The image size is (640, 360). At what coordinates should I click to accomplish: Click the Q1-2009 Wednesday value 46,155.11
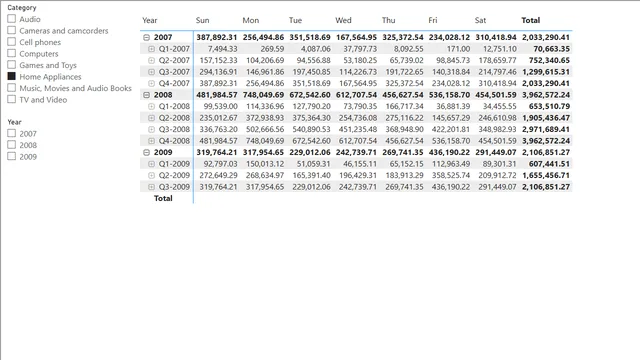click(x=360, y=164)
